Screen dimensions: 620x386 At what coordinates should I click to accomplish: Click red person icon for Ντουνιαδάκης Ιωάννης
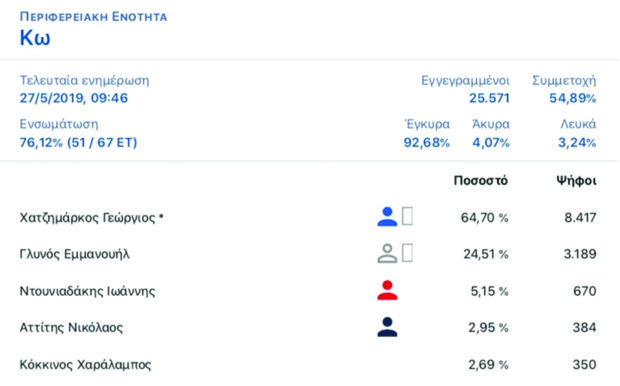point(387,290)
